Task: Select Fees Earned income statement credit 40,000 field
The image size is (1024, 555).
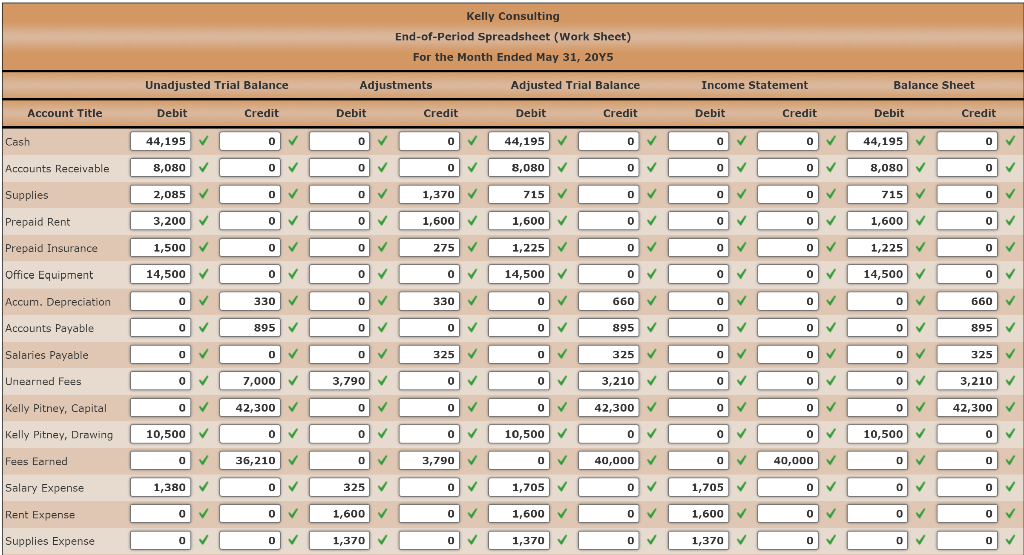Action: 788,461
